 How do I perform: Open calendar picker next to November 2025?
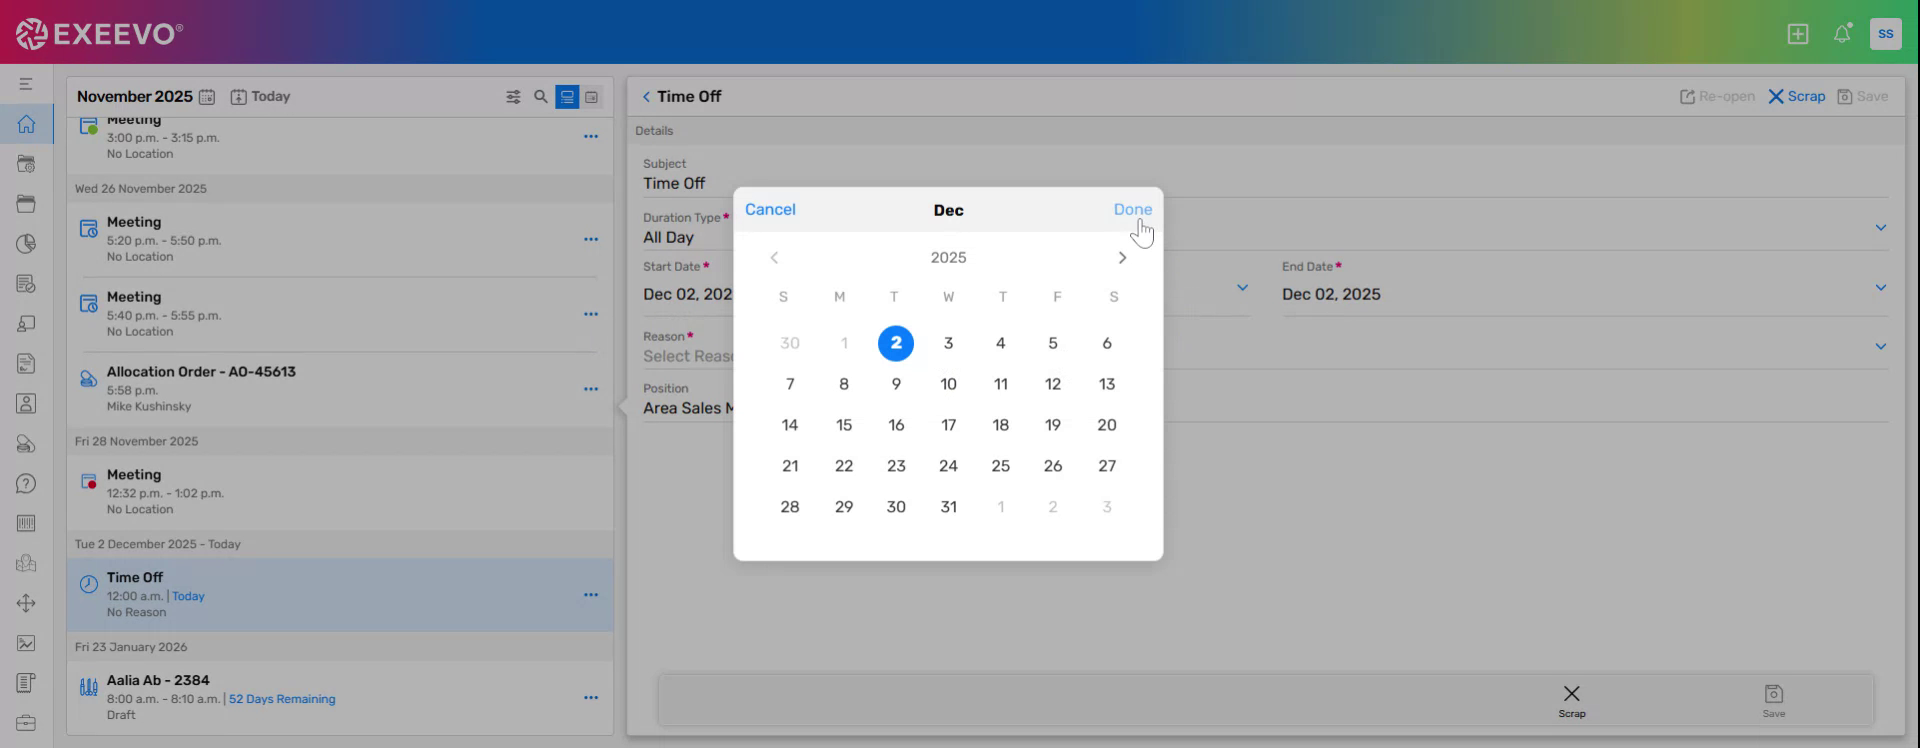click(207, 97)
